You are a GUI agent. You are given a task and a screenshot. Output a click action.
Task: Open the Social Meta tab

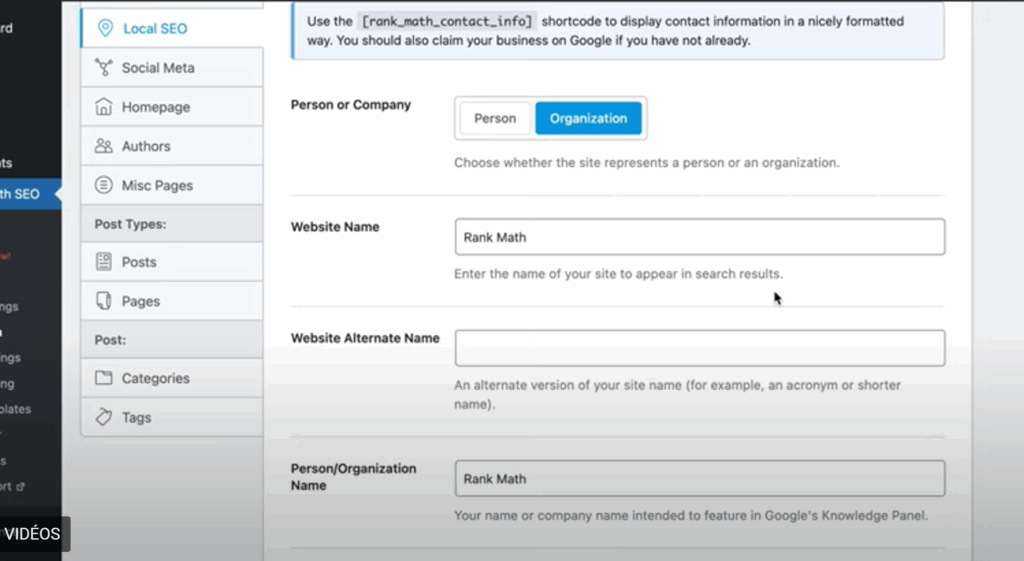(172, 67)
